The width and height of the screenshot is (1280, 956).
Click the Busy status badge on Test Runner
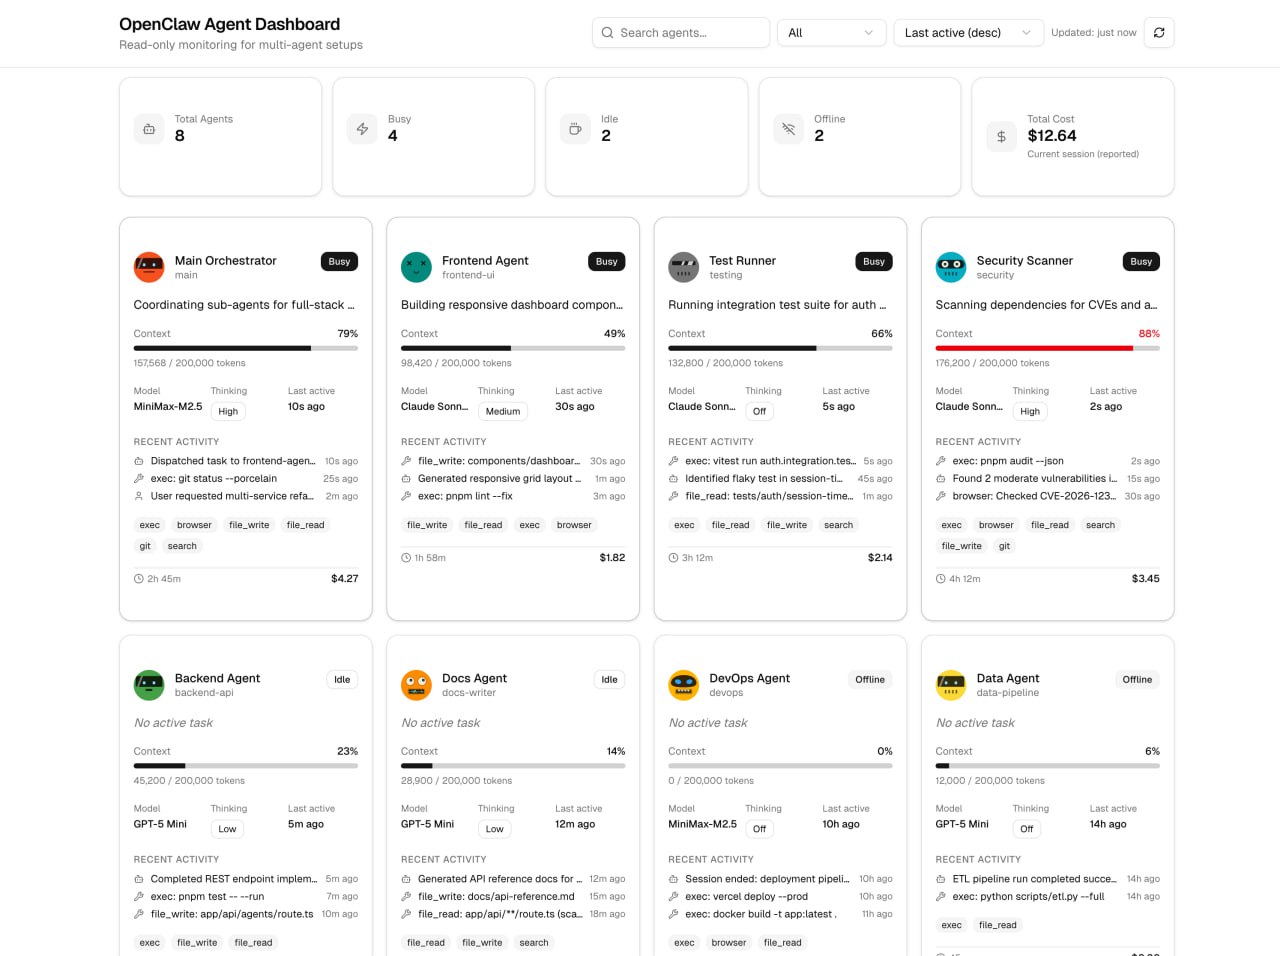873,261
